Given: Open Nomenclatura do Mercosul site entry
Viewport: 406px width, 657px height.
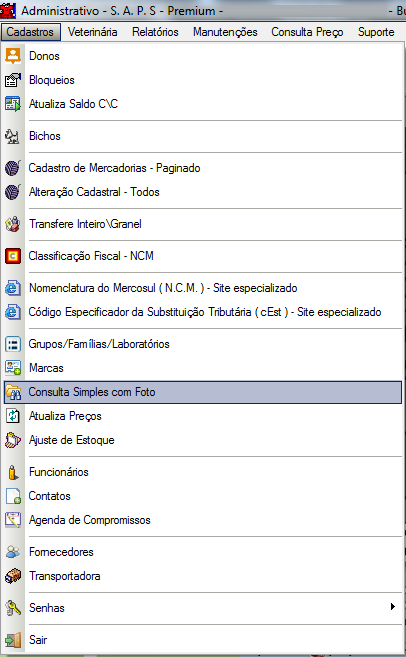Looking at the screenshot, I should click(203, 288).
